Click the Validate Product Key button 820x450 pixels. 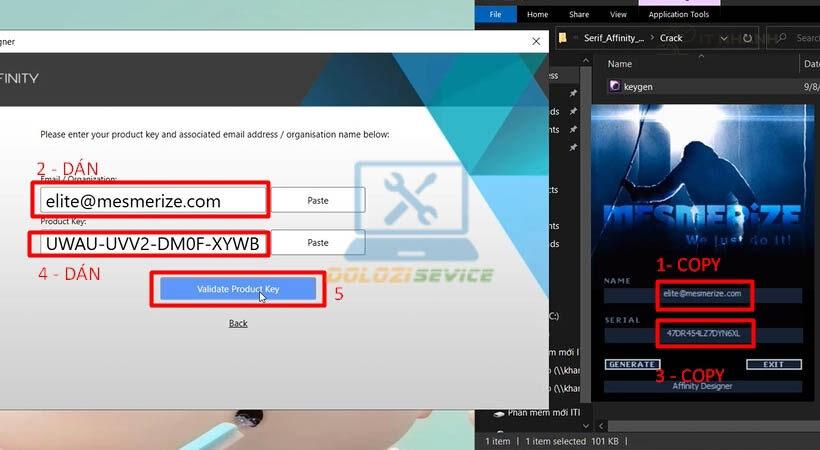[238, 289]
